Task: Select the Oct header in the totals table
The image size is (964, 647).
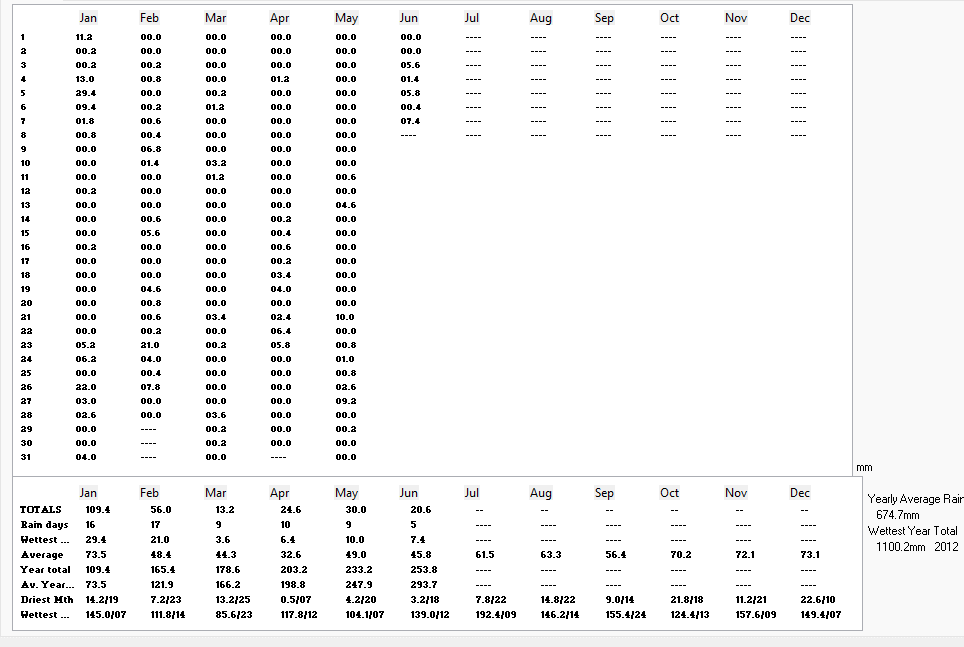Action: coord(670,493)
